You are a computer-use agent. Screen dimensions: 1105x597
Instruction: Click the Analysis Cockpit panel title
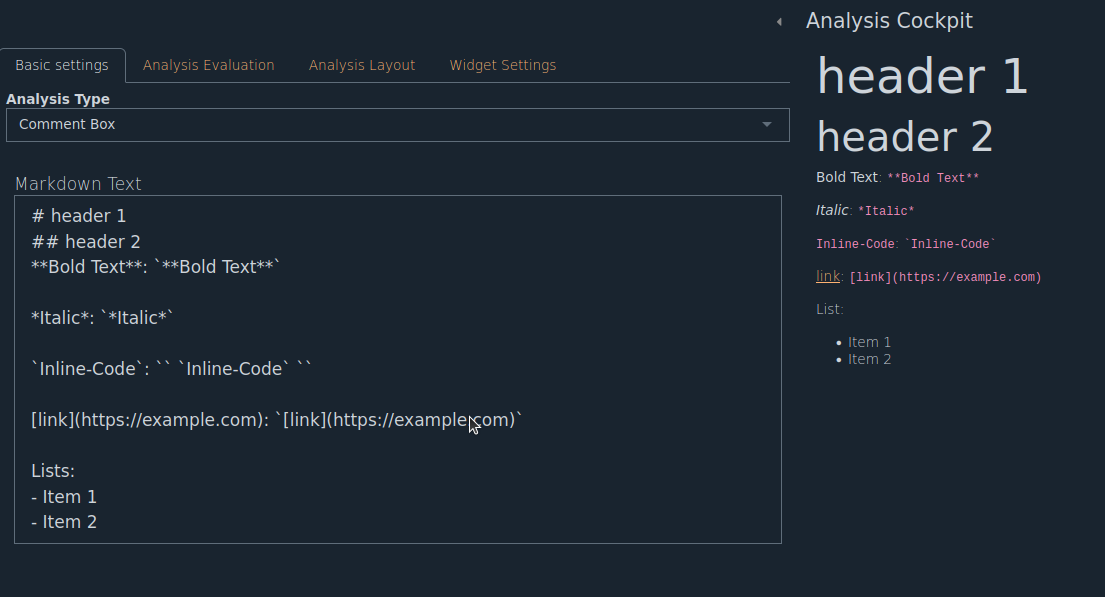click(x=889, y=20)
